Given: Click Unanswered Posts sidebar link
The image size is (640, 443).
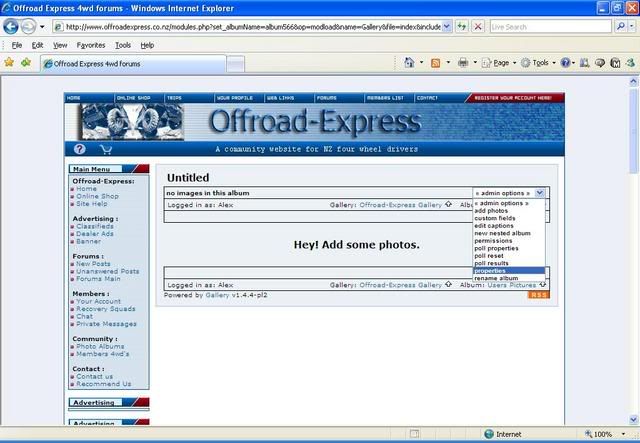Looking at the screenshot, I should [108, 271].
